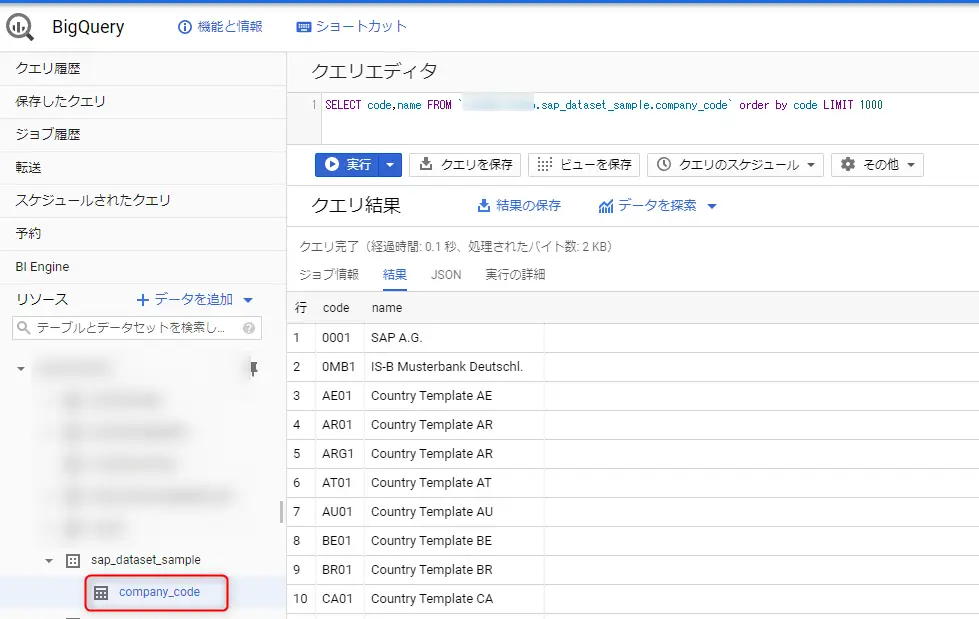Select the company_code table
This screenshot has width=979, height=619.
160,592
